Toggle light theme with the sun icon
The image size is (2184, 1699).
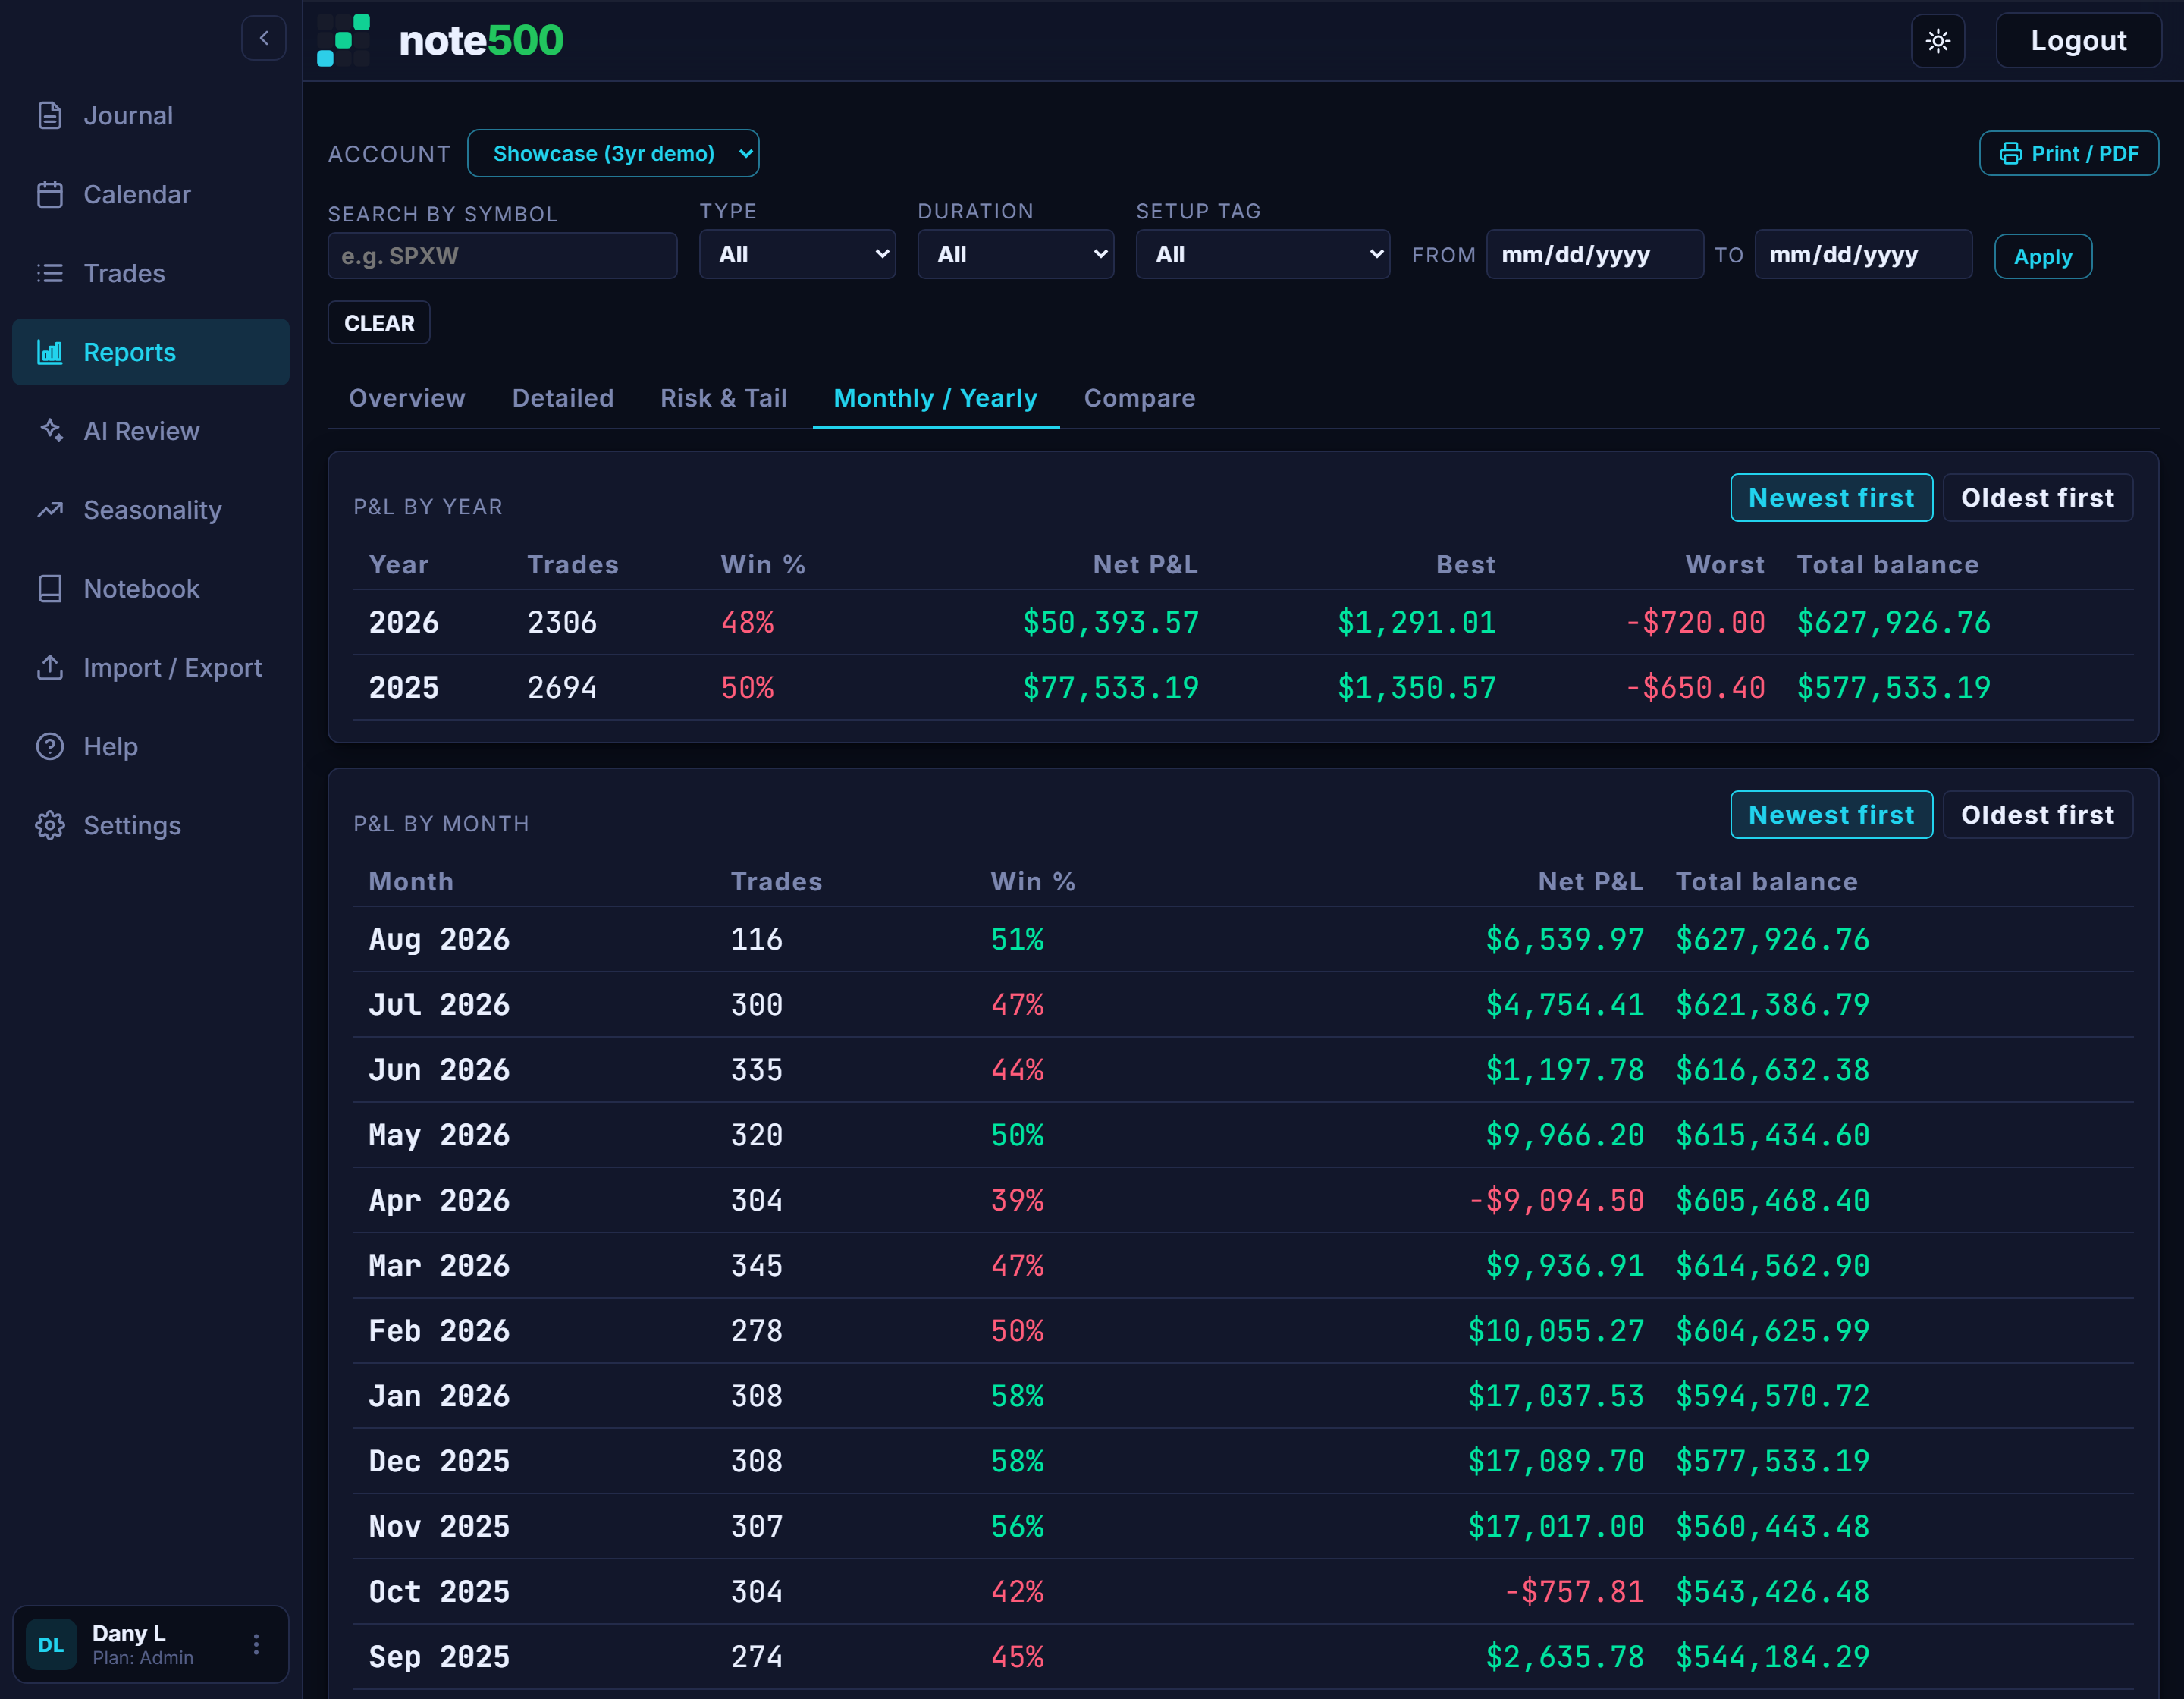[1937, 41]
